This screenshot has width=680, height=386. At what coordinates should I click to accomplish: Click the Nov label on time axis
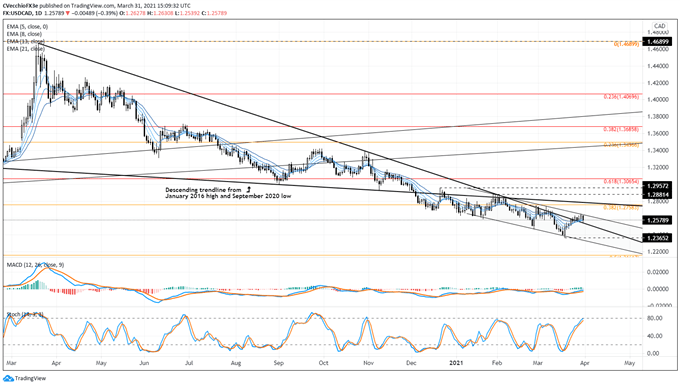[x=368, y=363]
